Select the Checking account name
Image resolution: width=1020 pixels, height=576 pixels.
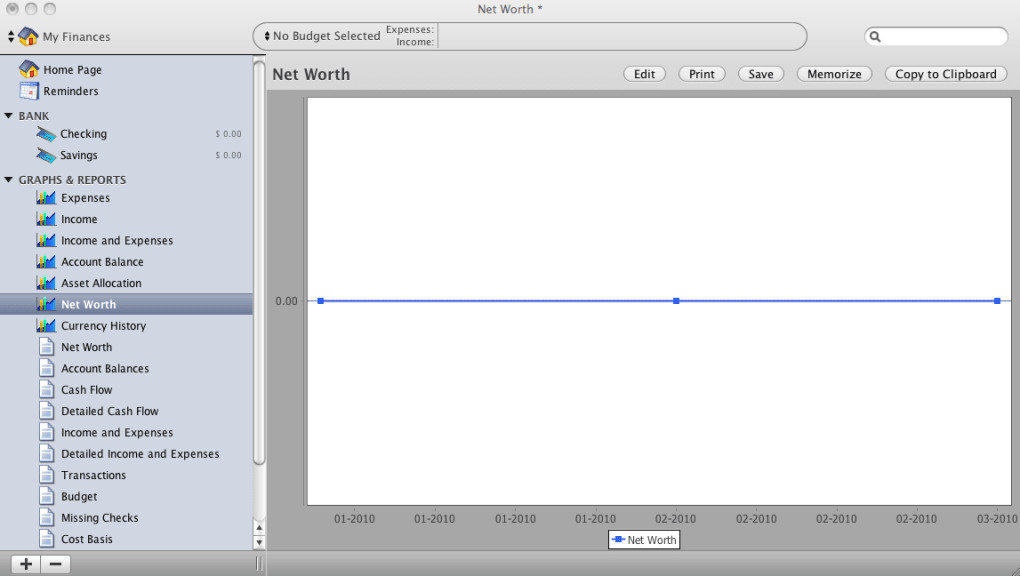coord(83,134)
